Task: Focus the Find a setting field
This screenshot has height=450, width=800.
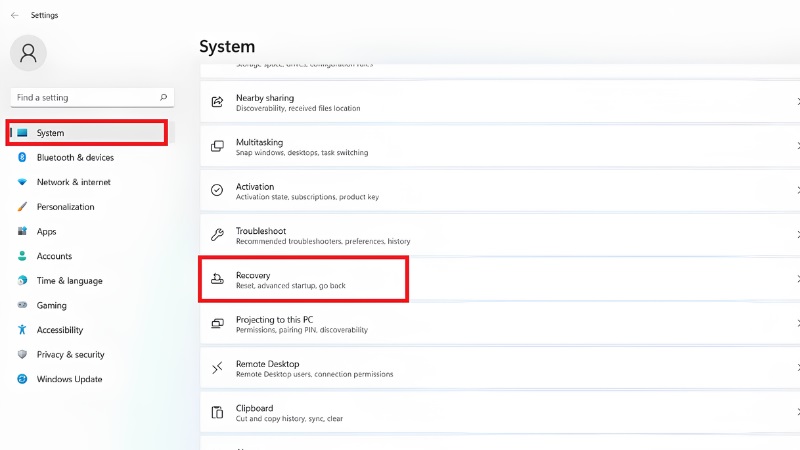Action: pyautogui.click(x=92, y=97)
